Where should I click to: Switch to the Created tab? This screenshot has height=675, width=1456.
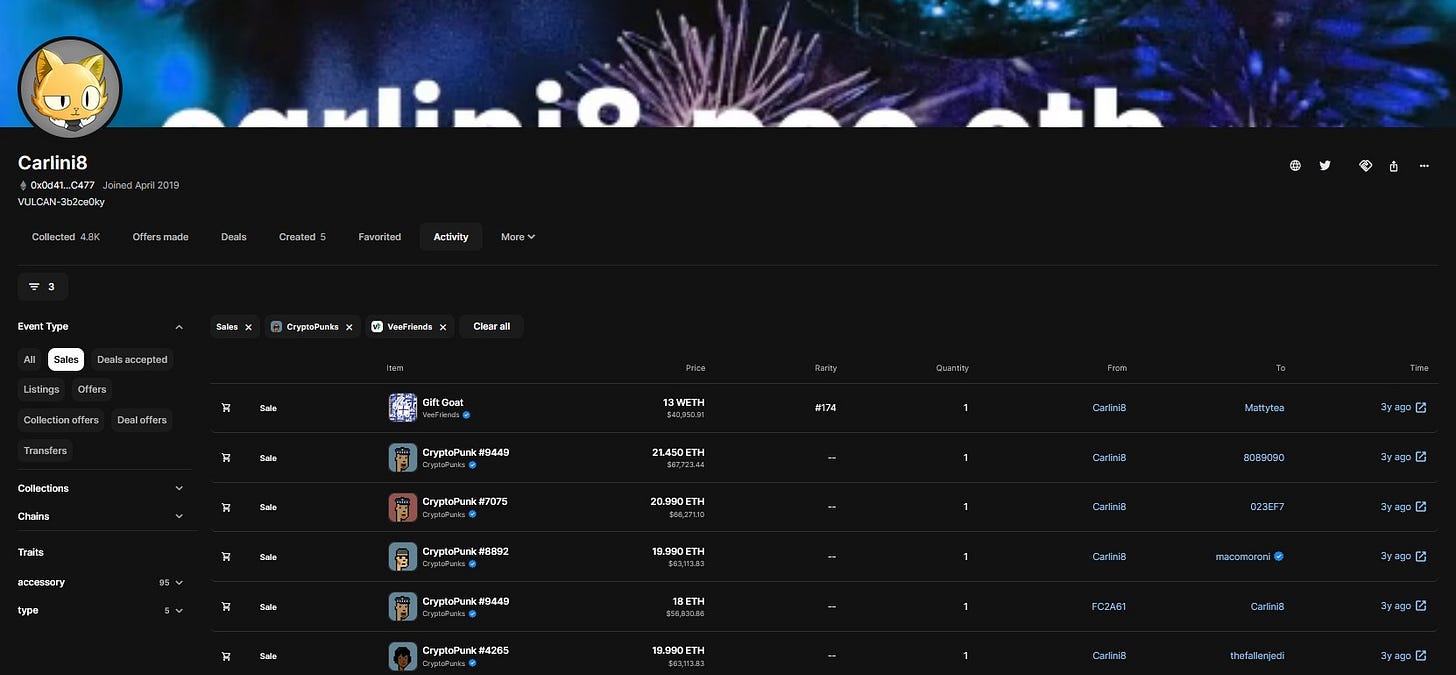(x=302, y=237)
